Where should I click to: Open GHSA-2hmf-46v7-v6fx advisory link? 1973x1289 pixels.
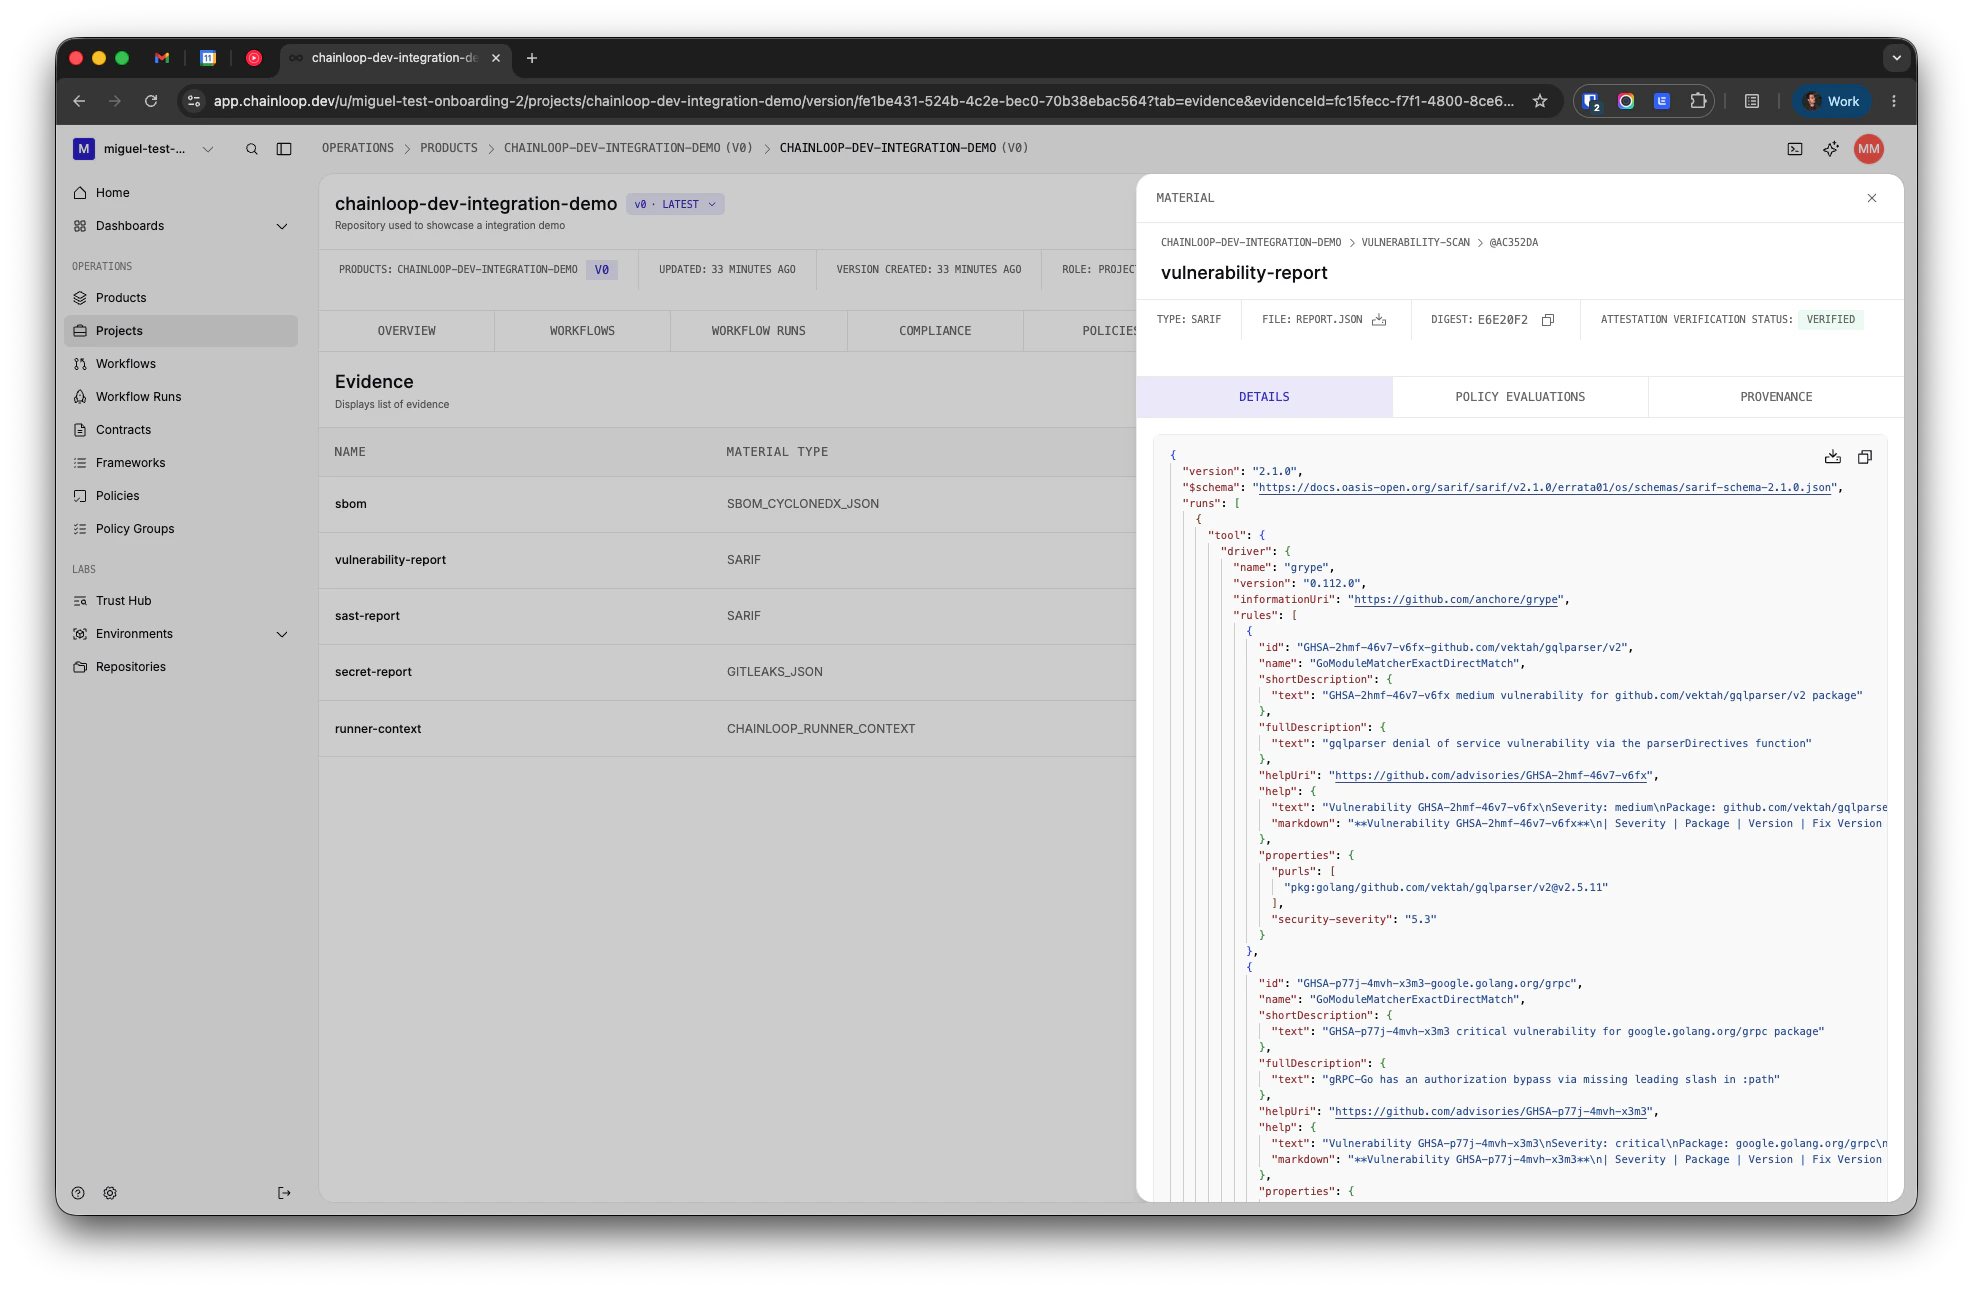click(x=1491, y=776)
